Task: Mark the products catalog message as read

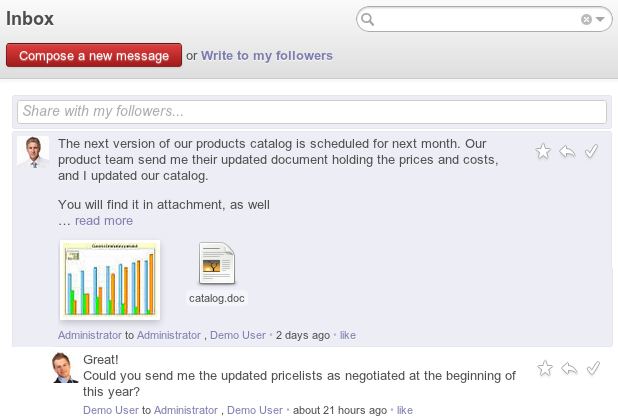Action: point(591,151)
